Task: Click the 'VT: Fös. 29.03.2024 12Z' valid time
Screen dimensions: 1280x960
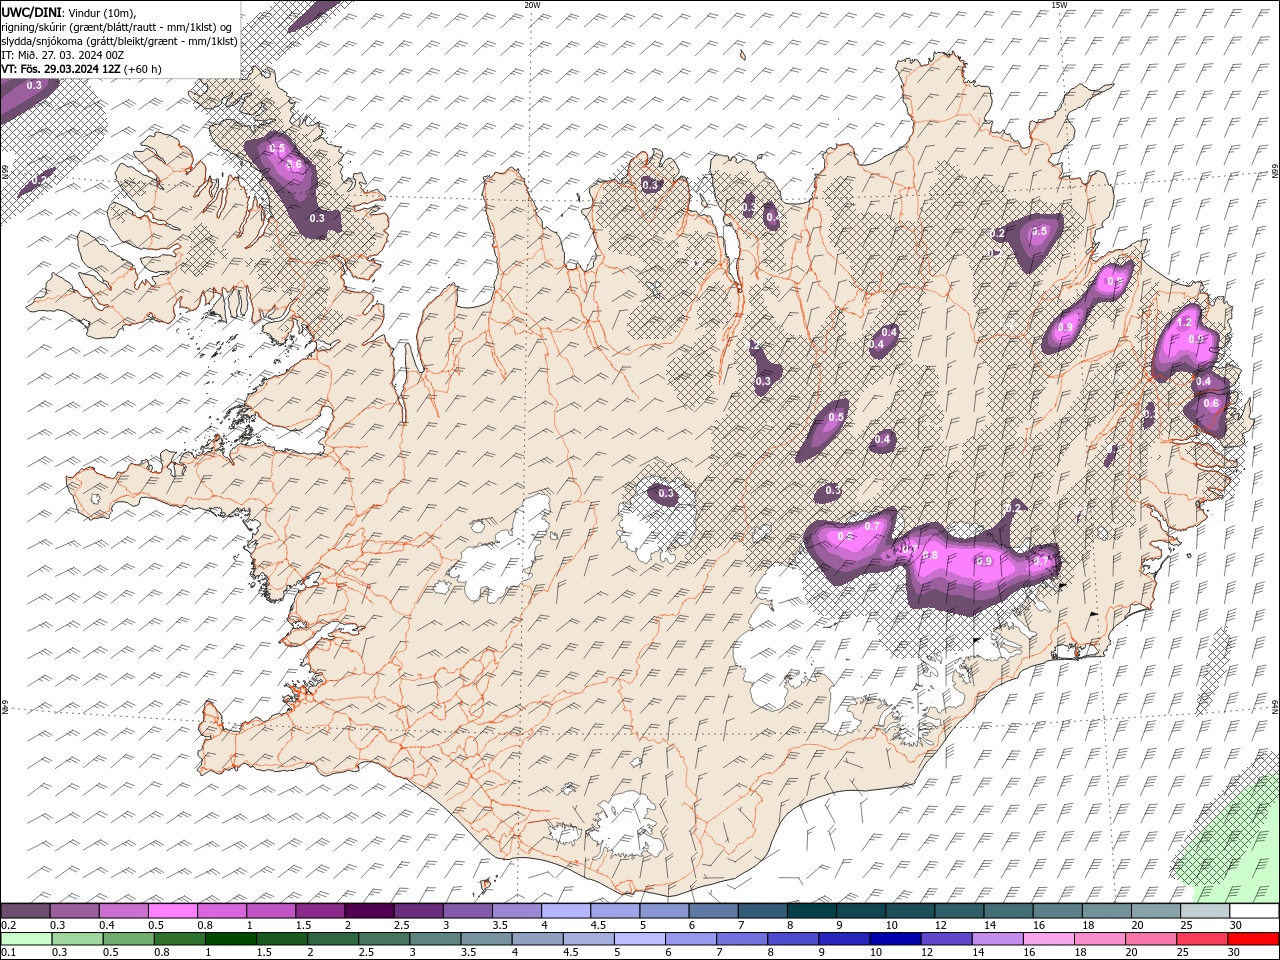Action: coord(61,69)
